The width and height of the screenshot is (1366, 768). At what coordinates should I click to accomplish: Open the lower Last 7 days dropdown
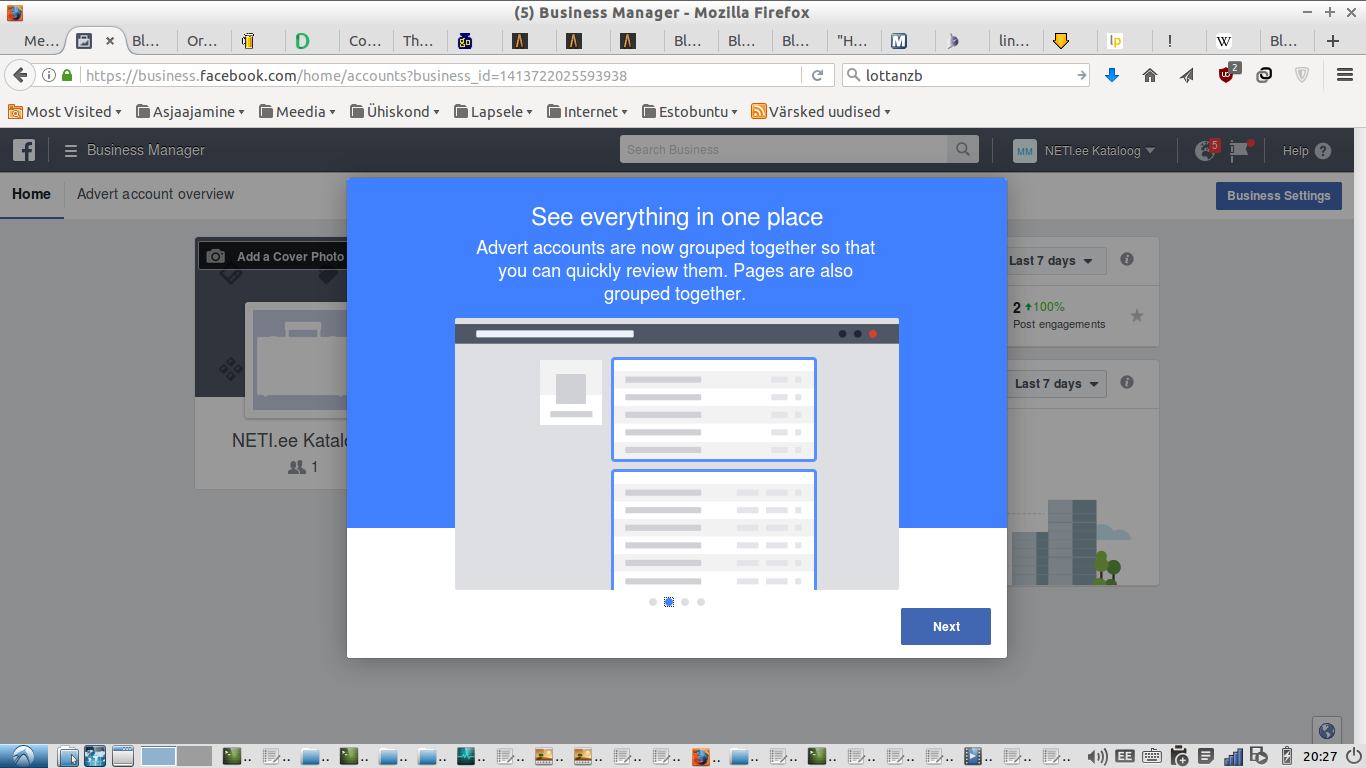1057,384
